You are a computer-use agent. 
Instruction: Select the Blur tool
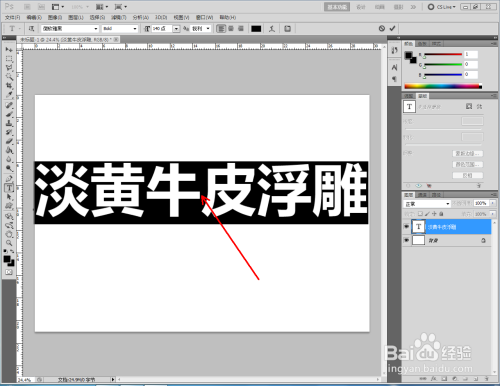coord(9,159)
